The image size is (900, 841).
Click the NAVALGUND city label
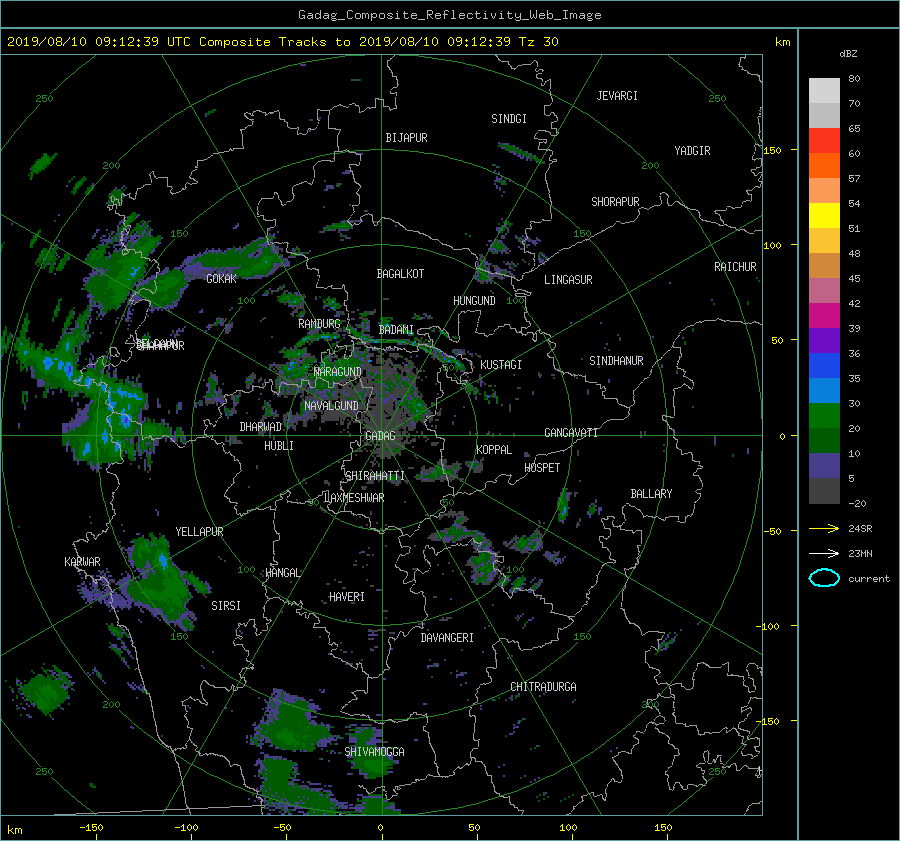click(331, 406)
